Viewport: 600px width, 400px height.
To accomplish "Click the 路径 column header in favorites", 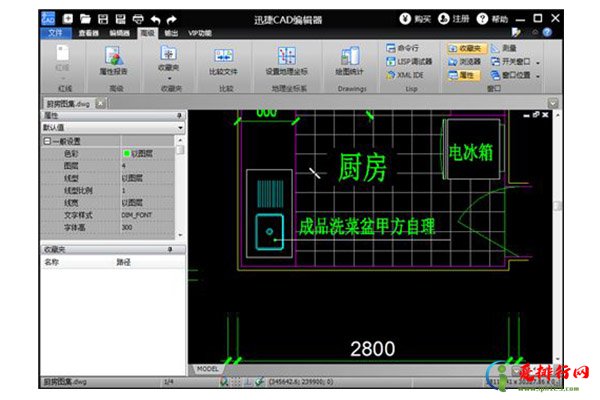I will click(123, 262).
